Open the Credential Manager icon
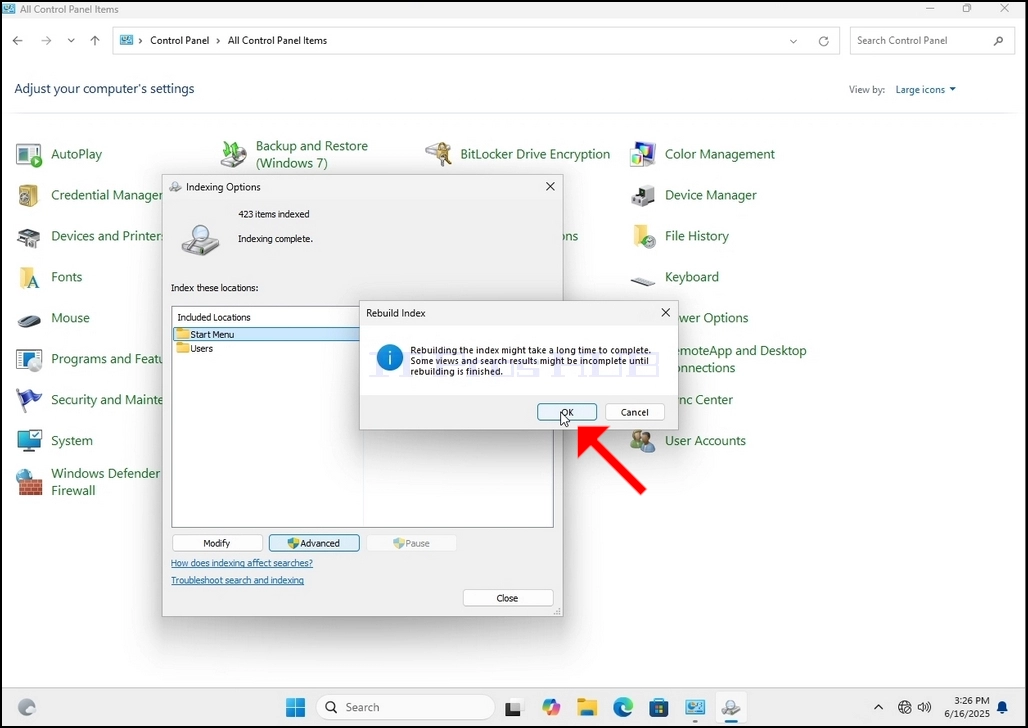Image resolution: width=1028 pixels, height=728 pixels. [x=28, y=195]
